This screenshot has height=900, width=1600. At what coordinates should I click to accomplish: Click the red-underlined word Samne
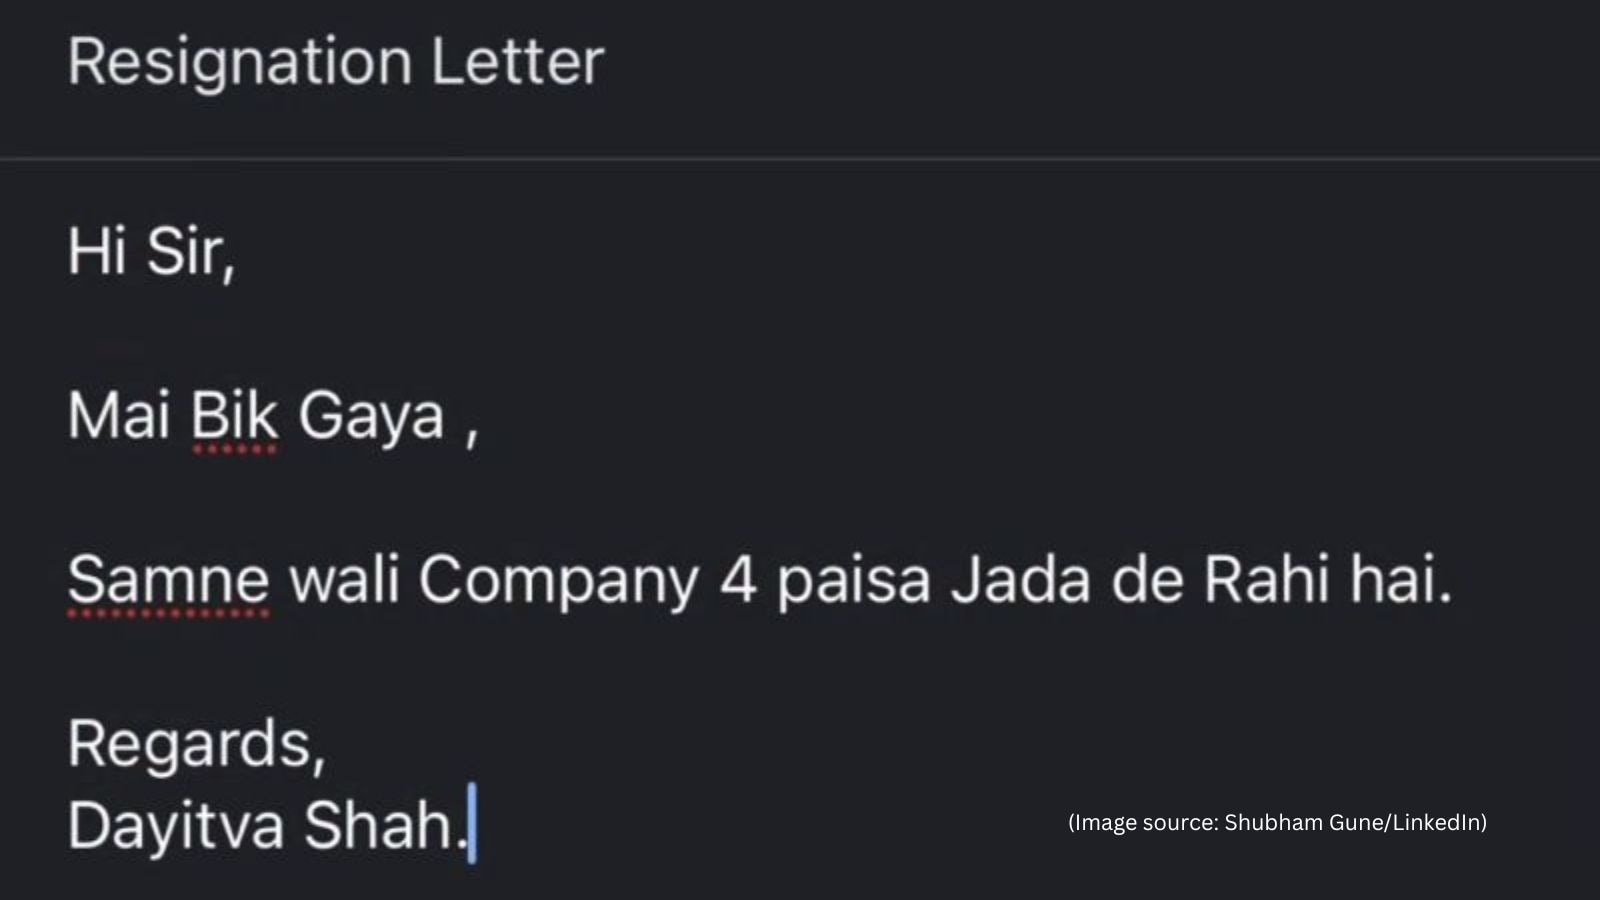[x=168, y=580]
